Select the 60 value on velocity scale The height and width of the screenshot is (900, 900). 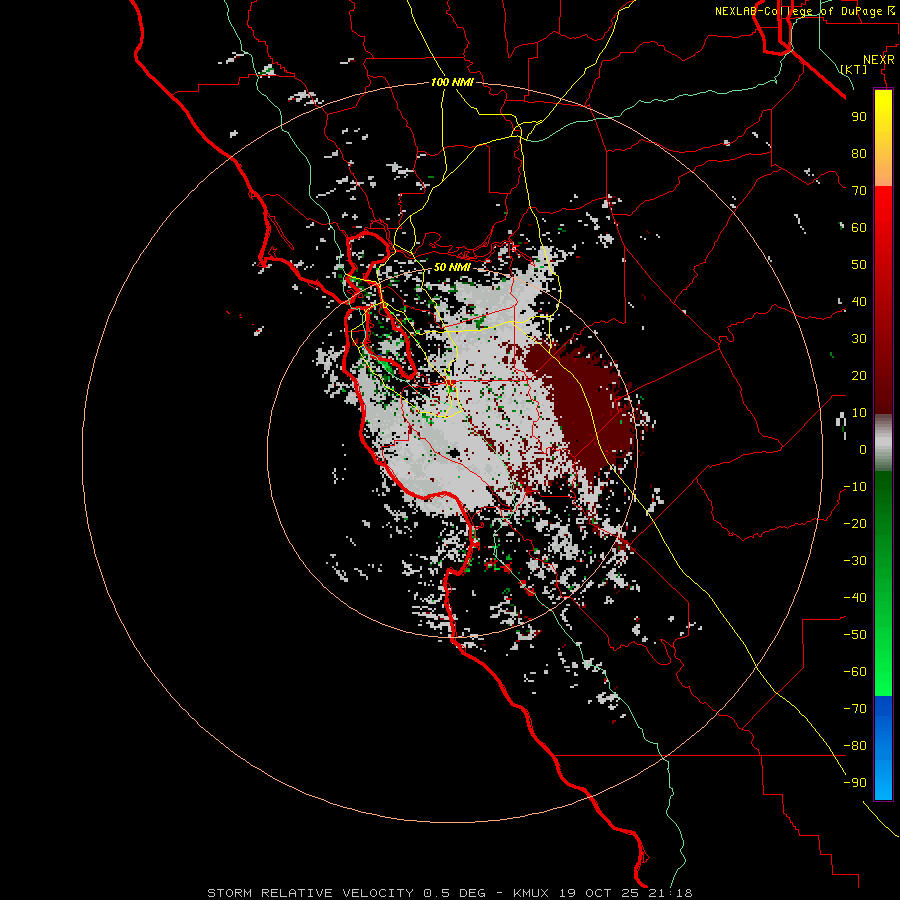point(859,227)
